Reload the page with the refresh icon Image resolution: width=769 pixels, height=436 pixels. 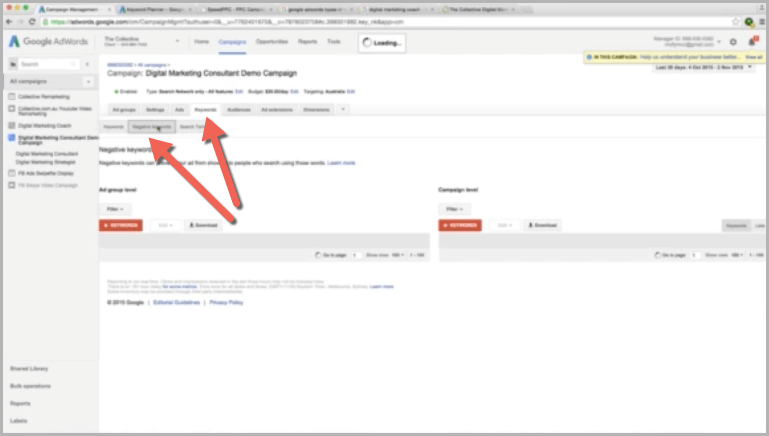32,22
